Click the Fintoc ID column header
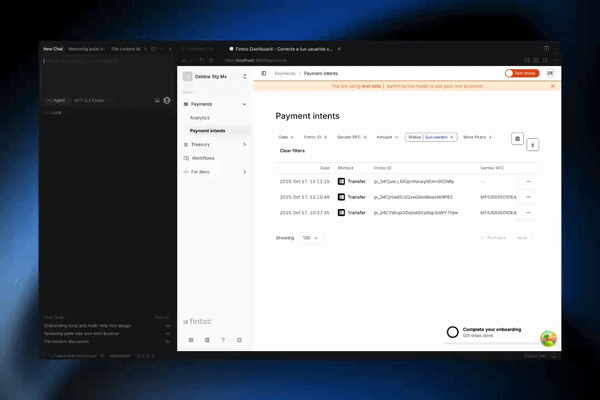This screenshot has width=600, height=400. click(x=382, y=168)
